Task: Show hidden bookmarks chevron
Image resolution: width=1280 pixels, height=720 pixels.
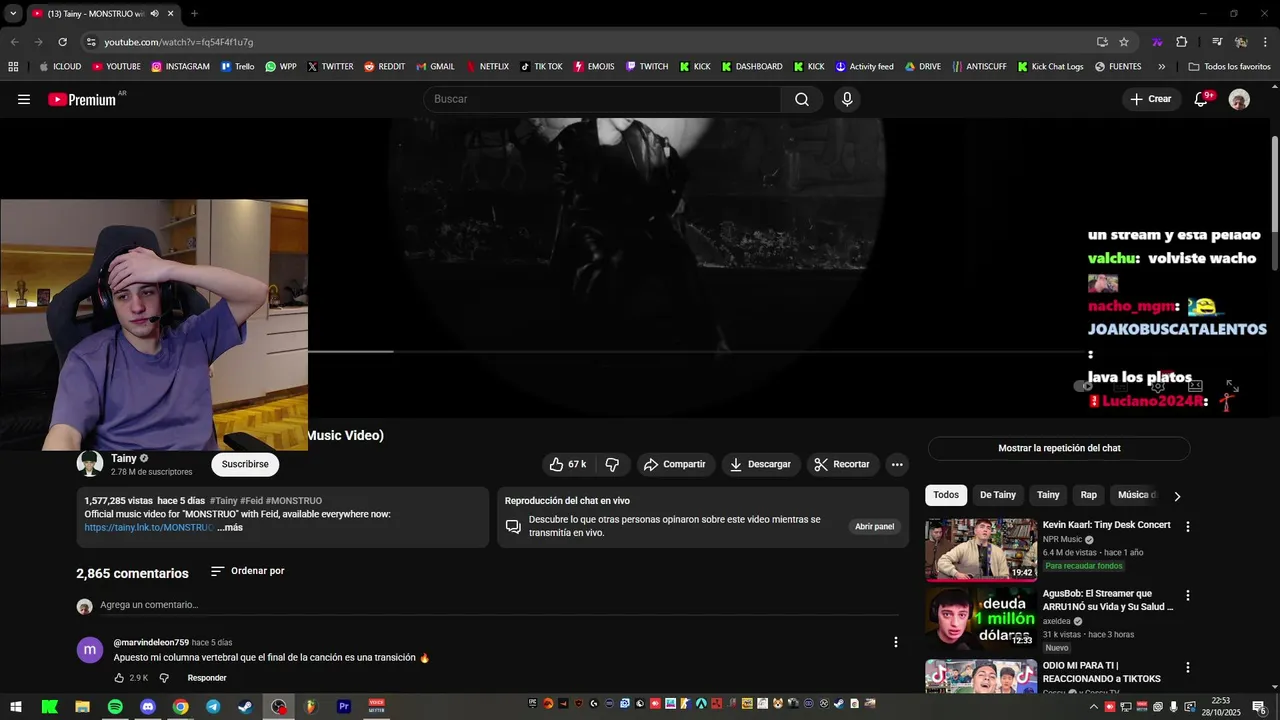Action: pos(1161,67)
